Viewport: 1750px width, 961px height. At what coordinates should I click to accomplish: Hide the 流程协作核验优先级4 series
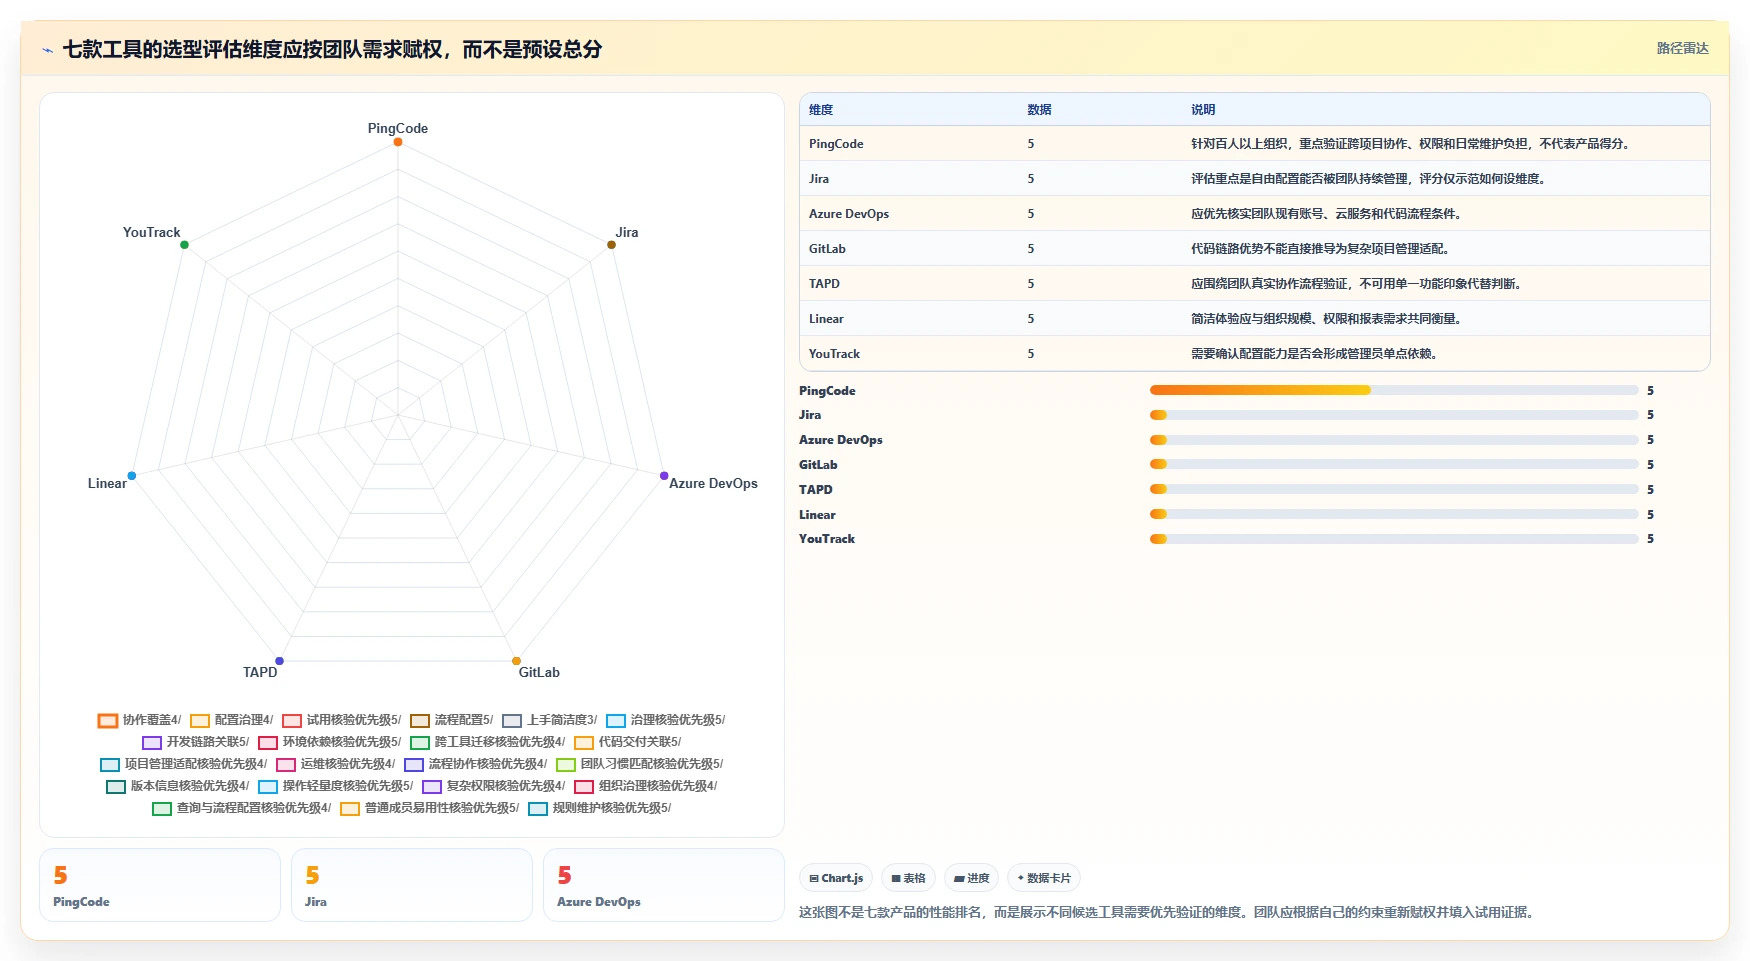click(476, 764)
